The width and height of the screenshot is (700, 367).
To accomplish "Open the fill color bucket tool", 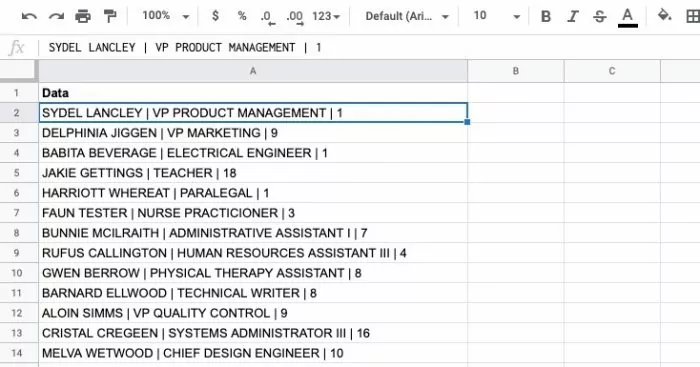I will (664, 16).
